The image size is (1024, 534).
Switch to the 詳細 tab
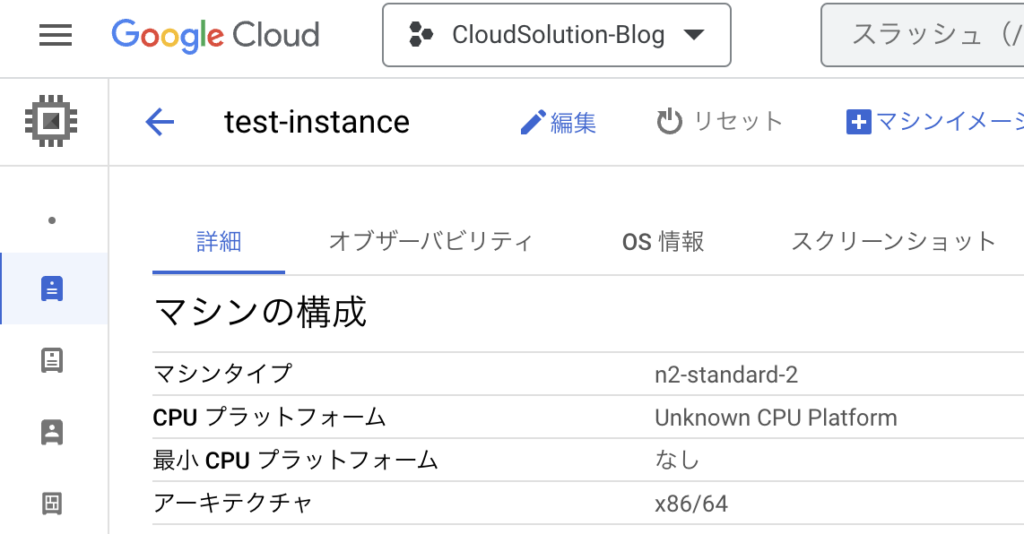(x=219, y=242)
